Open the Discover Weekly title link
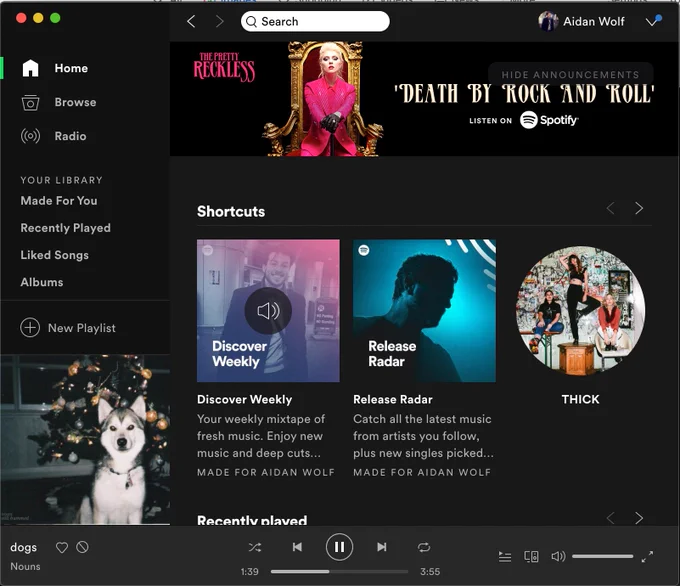 245,399
